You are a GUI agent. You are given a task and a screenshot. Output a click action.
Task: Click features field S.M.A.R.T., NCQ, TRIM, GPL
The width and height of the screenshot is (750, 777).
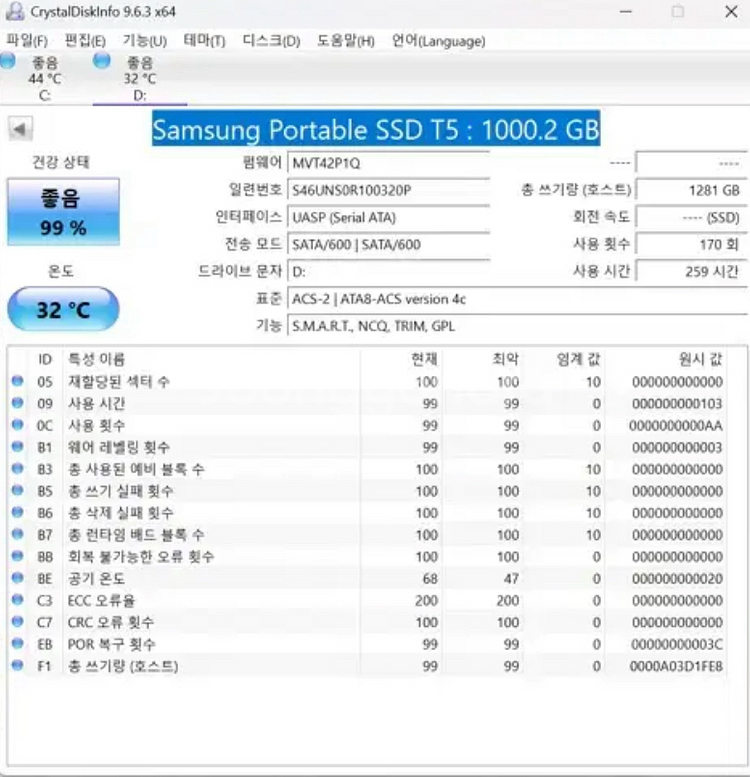[x=518, y=326]
